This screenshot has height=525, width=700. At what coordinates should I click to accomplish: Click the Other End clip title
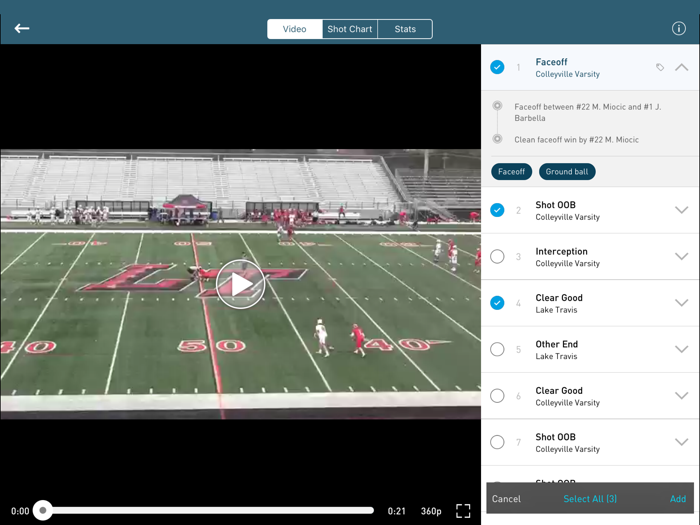(557, 344)
